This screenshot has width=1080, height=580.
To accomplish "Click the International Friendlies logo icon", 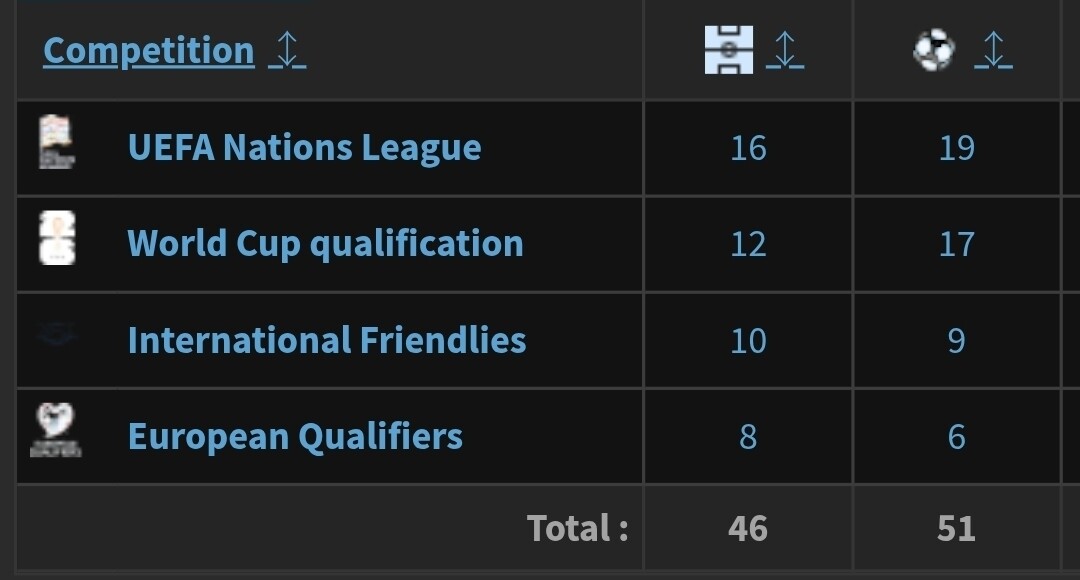I will [56, 335].
